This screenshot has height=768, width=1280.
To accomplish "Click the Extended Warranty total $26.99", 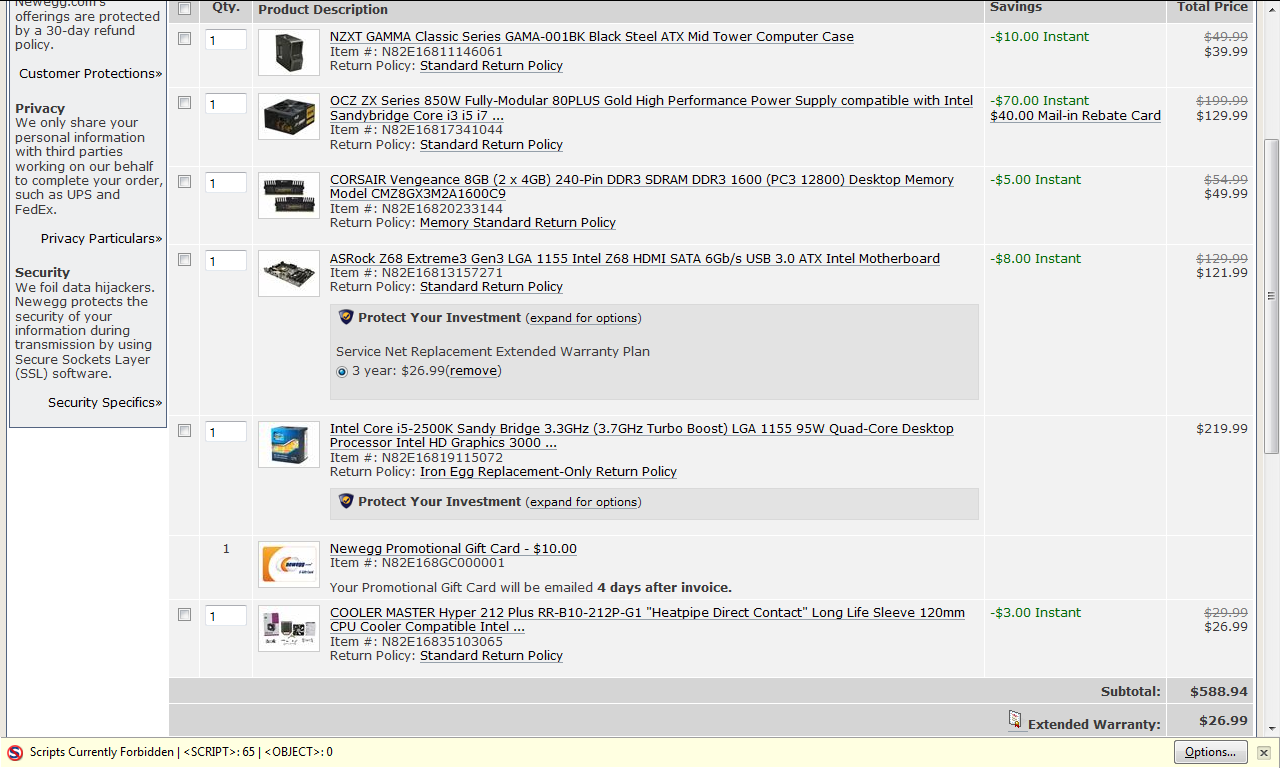I will coord(1223,721).
